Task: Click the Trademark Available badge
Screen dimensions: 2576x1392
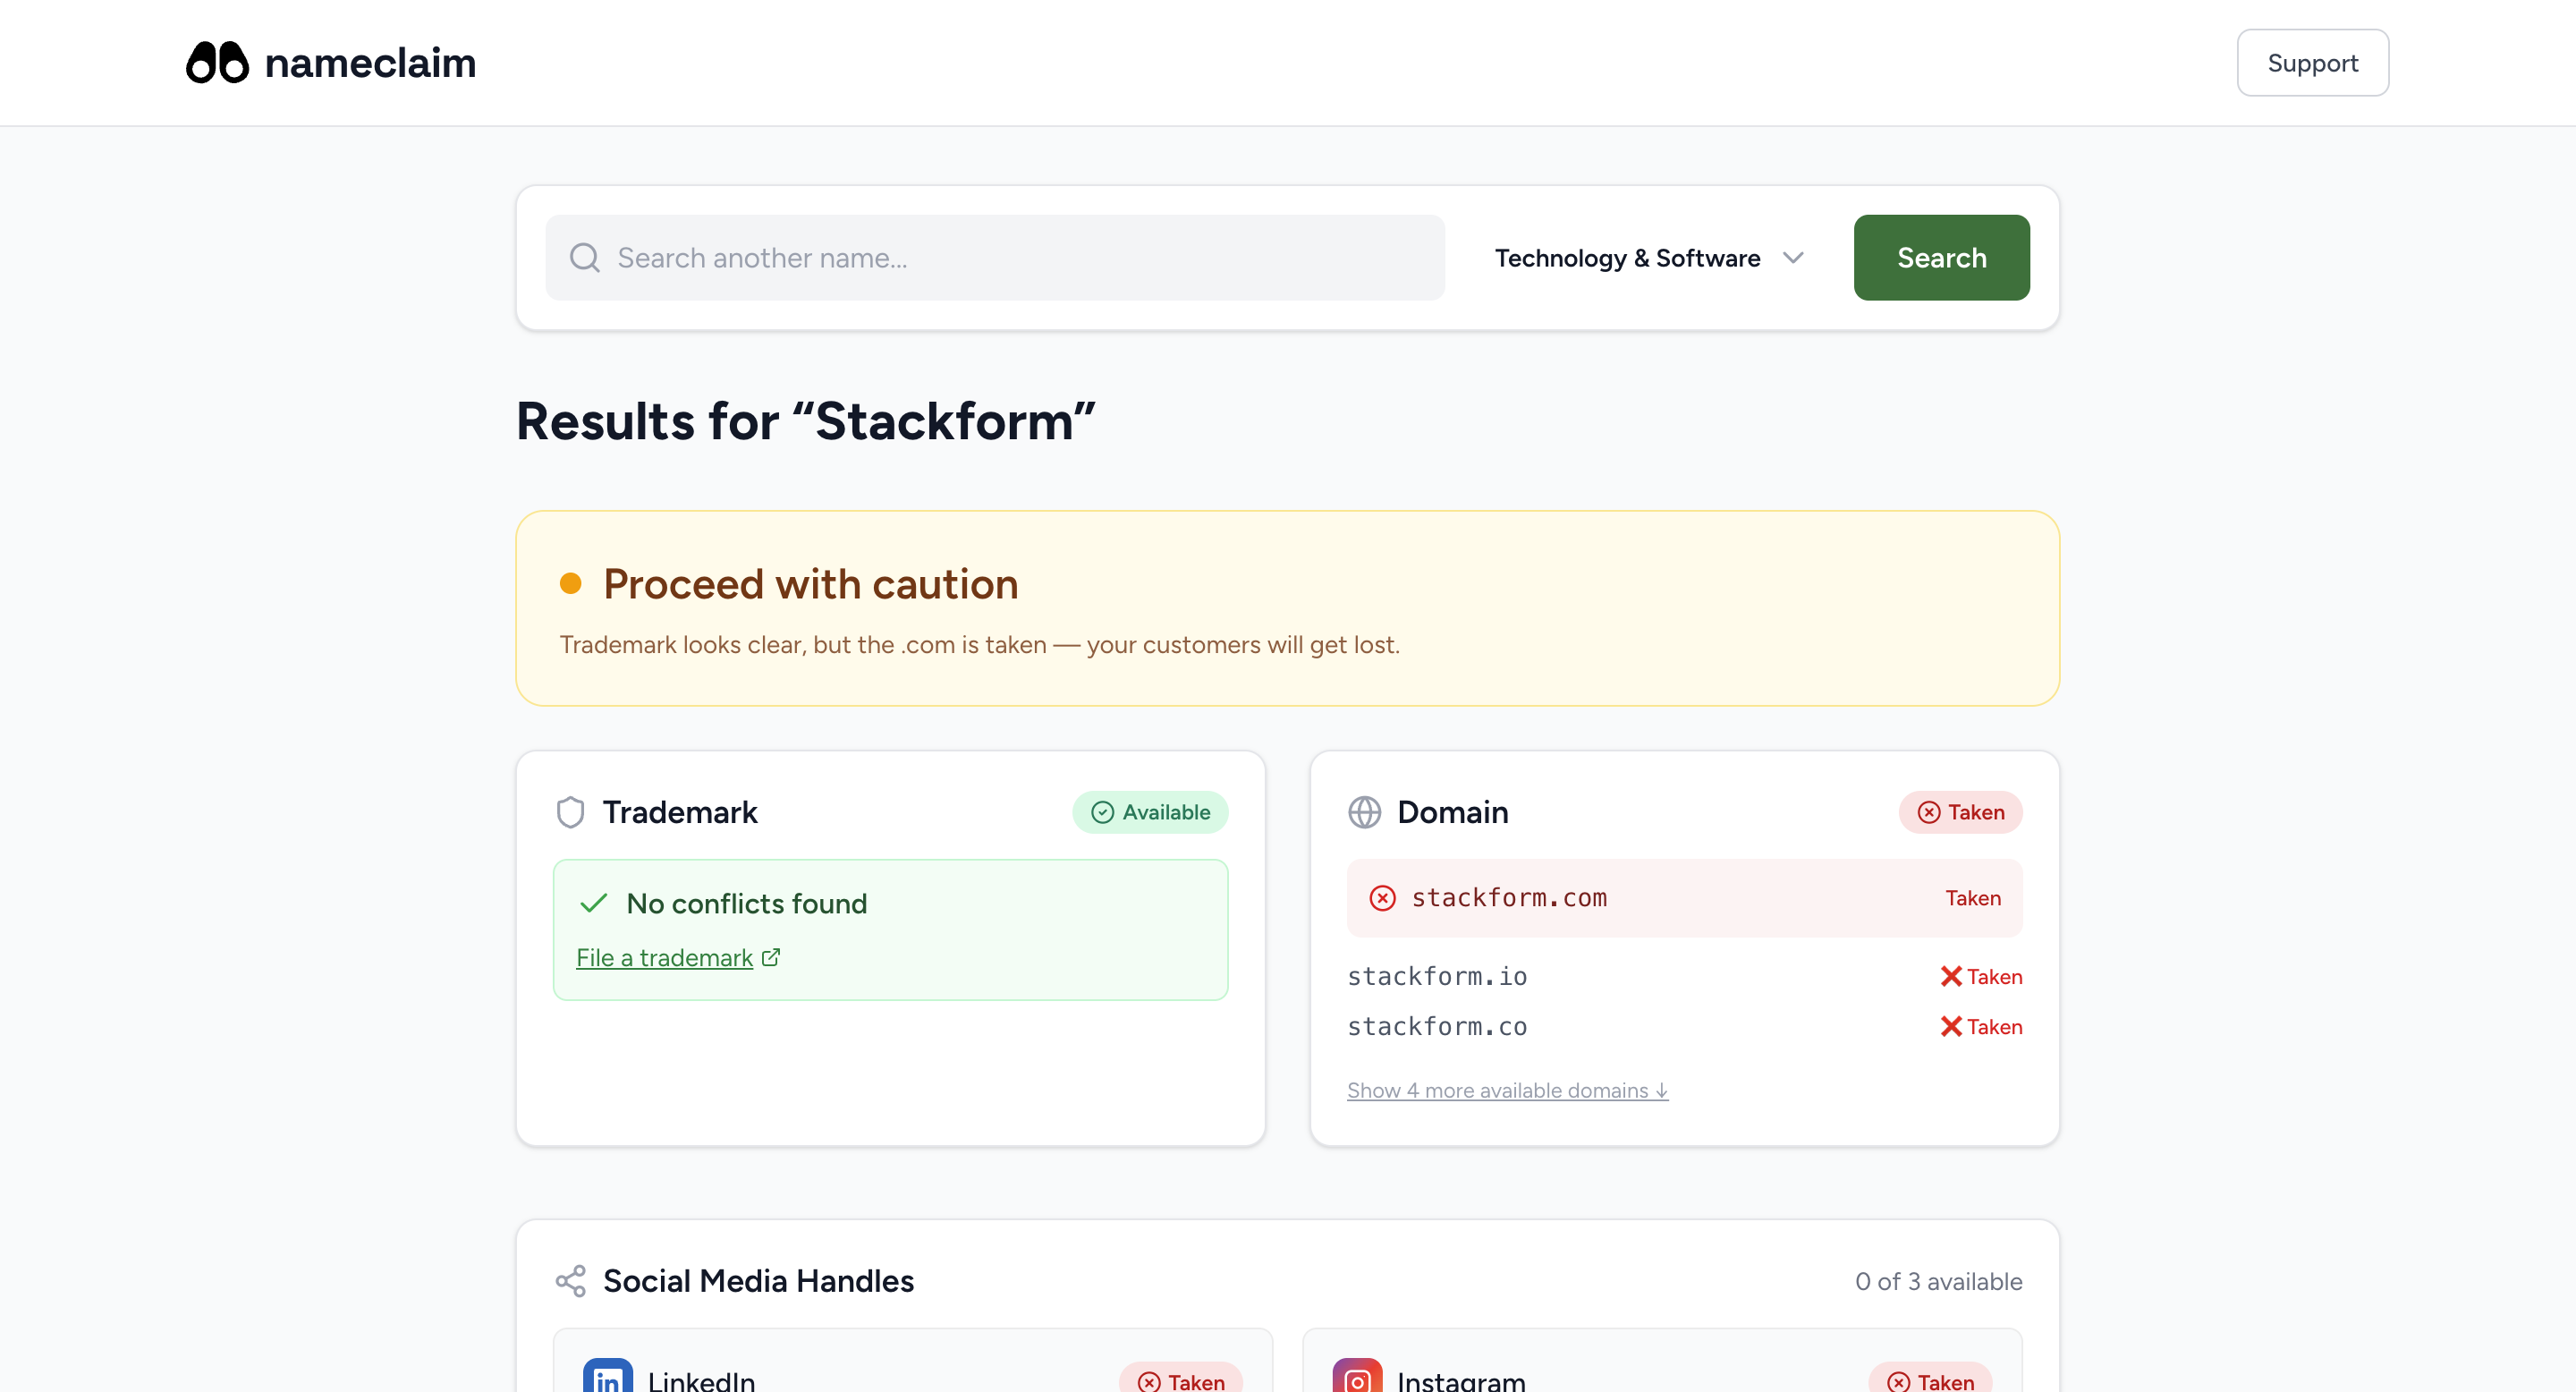Action: coord(1150,812)
